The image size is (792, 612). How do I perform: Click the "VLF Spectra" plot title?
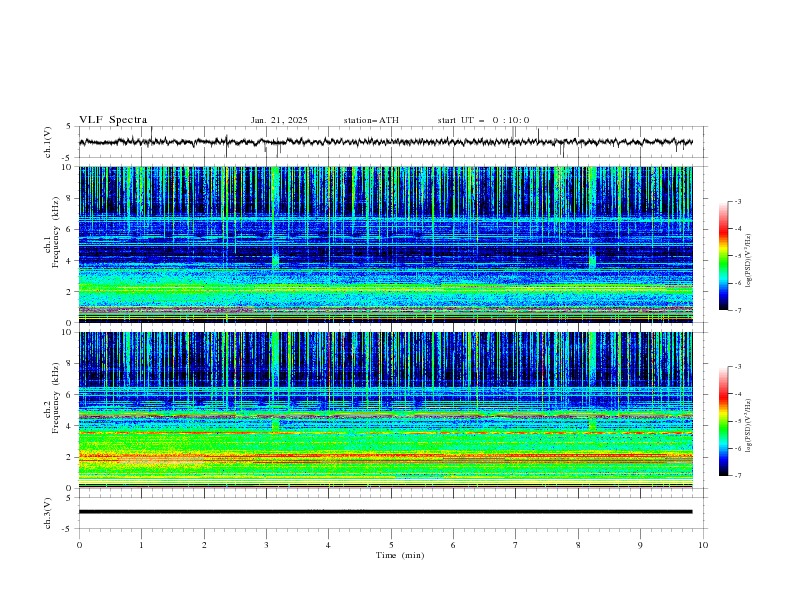(x=113, y=120)
